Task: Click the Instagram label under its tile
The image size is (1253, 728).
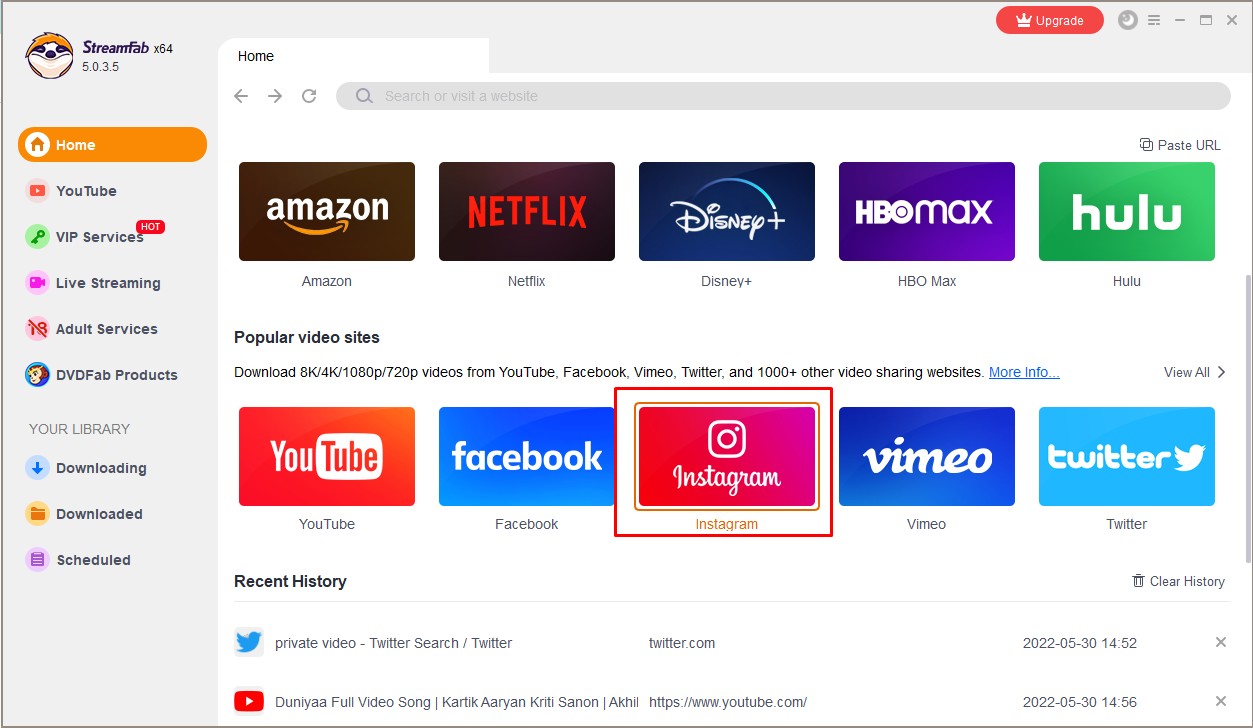Action: pyautogui.click(x=727, y=524)
